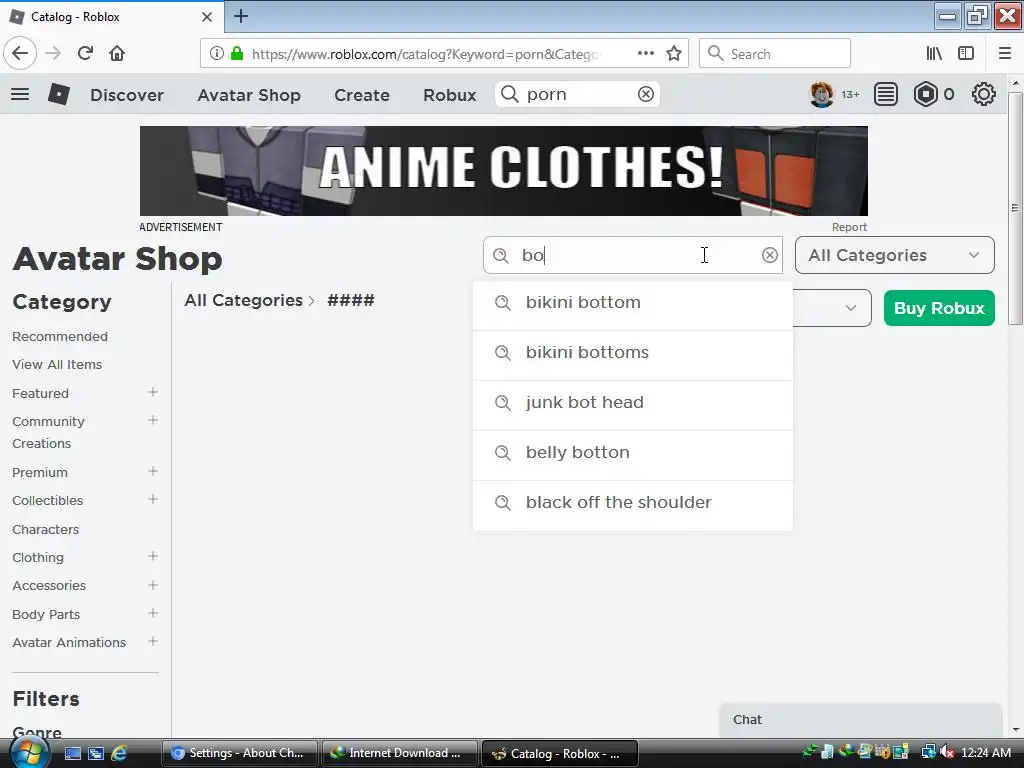Image resolution: width=1024 pixels, height=768 pixels.
Task: Open Firefox library icon
Action: [935, 54]
